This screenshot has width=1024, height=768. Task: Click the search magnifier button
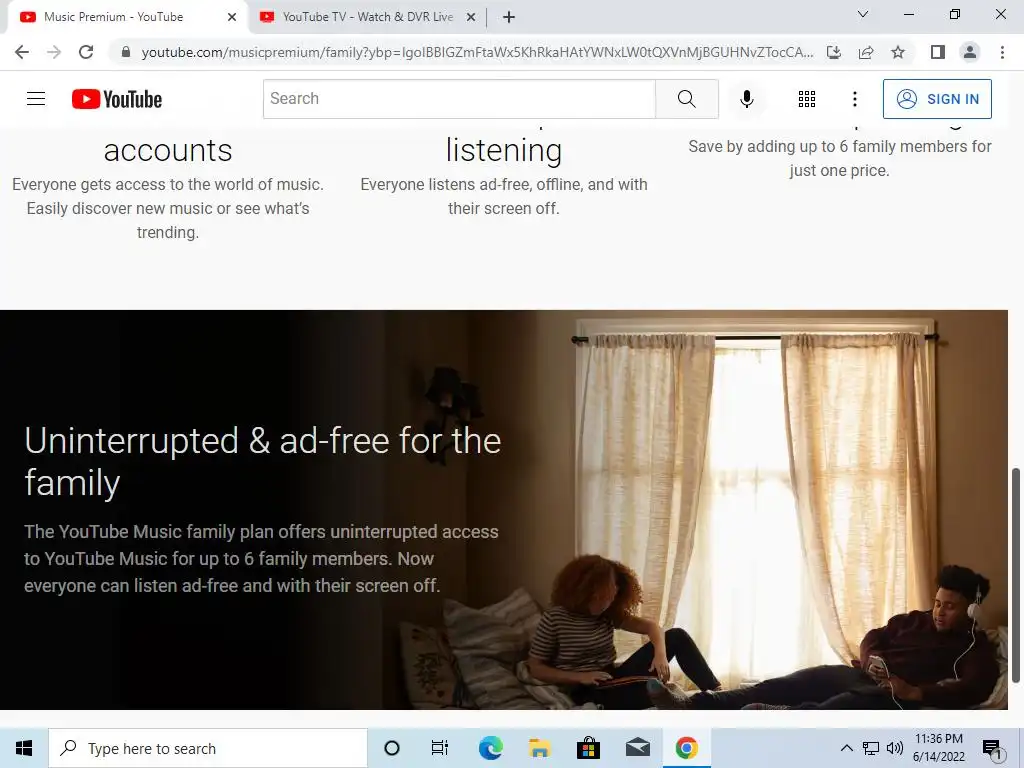(686, 99)
